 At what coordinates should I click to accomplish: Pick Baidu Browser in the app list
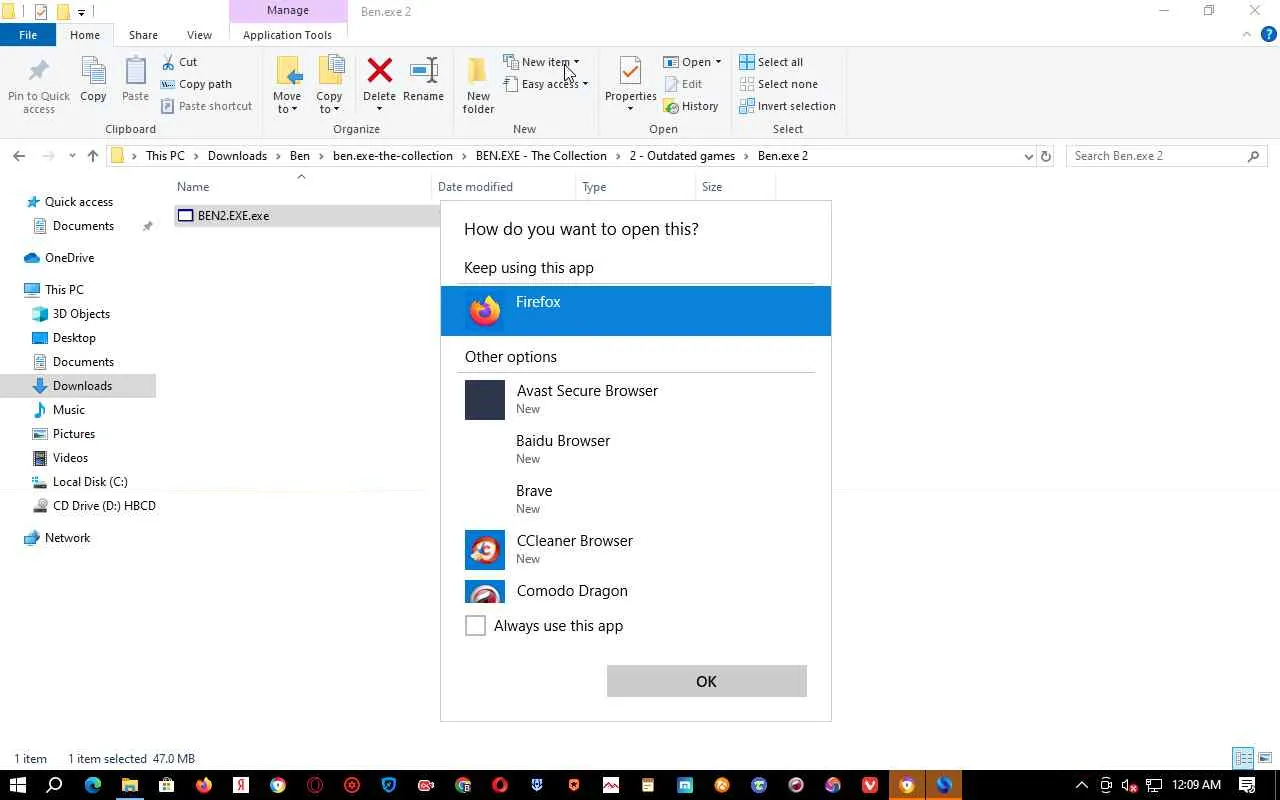tap(636, 449)
